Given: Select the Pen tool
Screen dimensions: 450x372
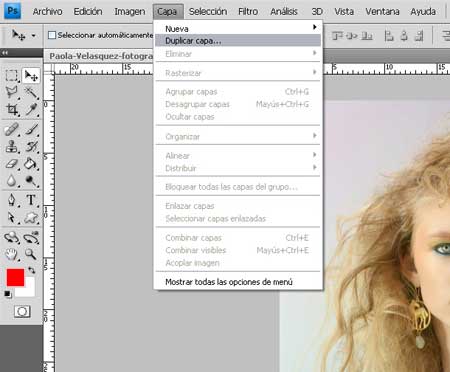Looking at the screenshot, I should click(12, 200).
